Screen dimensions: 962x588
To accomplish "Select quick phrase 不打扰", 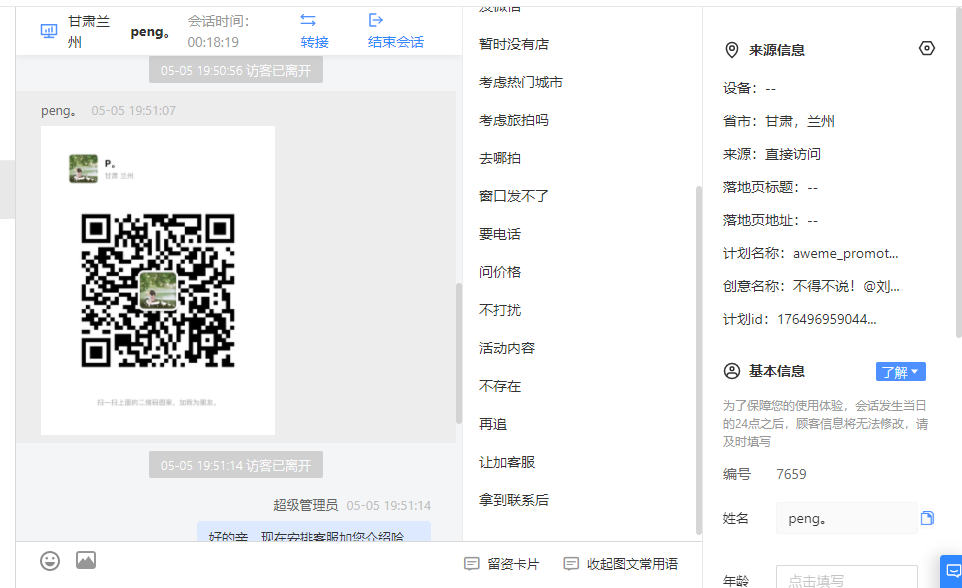I will (x=499, y=311).
